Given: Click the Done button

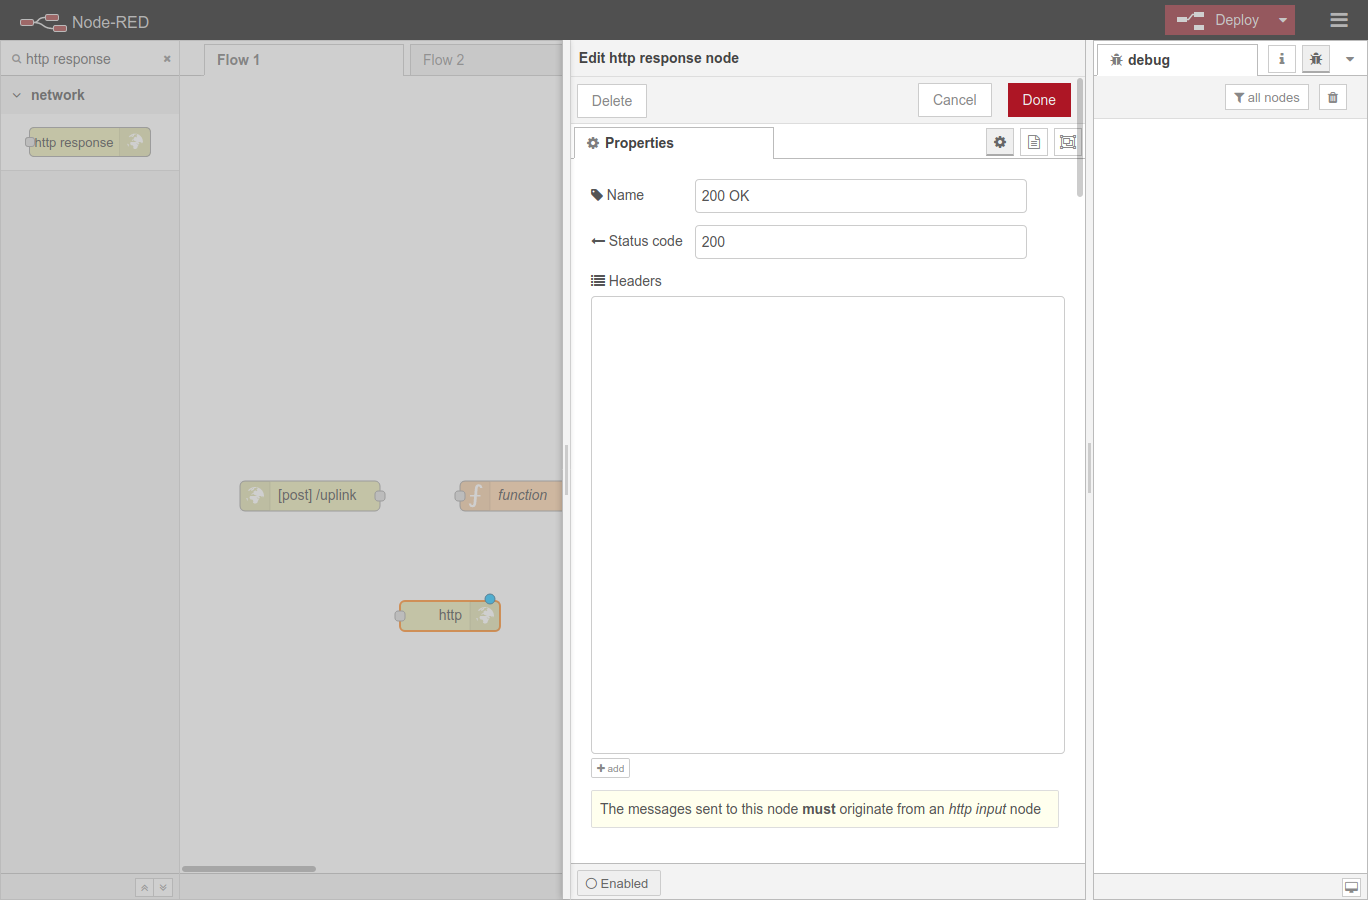Looking at the screenshot, I should click(1038, 99).
